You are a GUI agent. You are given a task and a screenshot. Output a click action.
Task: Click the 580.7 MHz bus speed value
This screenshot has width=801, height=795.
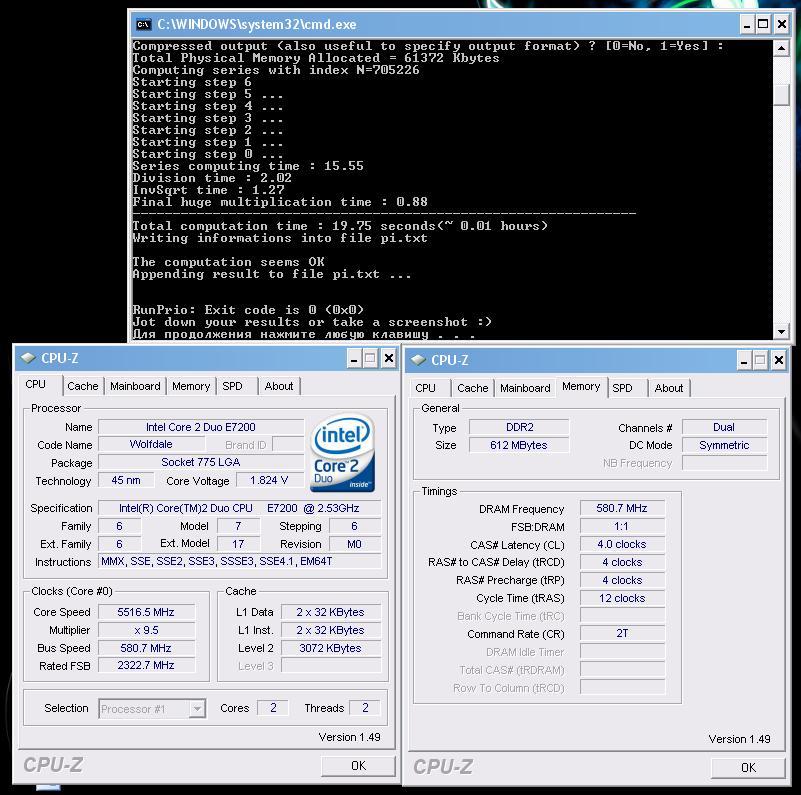click(x=146, y=648)
